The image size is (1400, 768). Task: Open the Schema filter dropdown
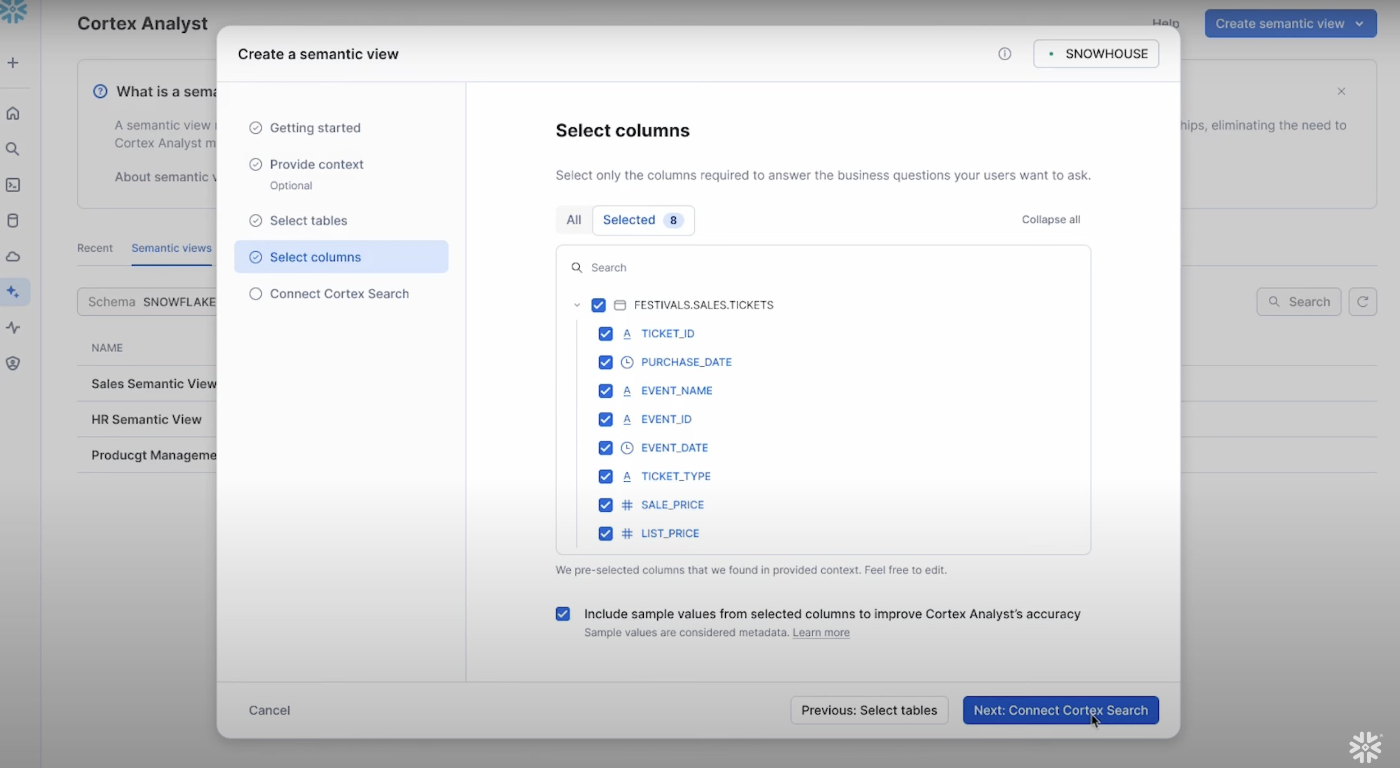pyautogui.click(x=147, y=302)
